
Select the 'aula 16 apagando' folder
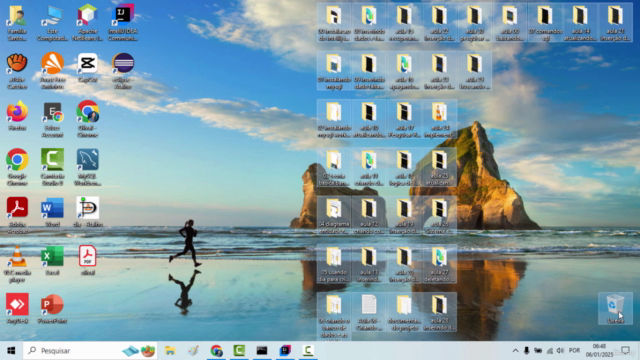click(404, 71)
